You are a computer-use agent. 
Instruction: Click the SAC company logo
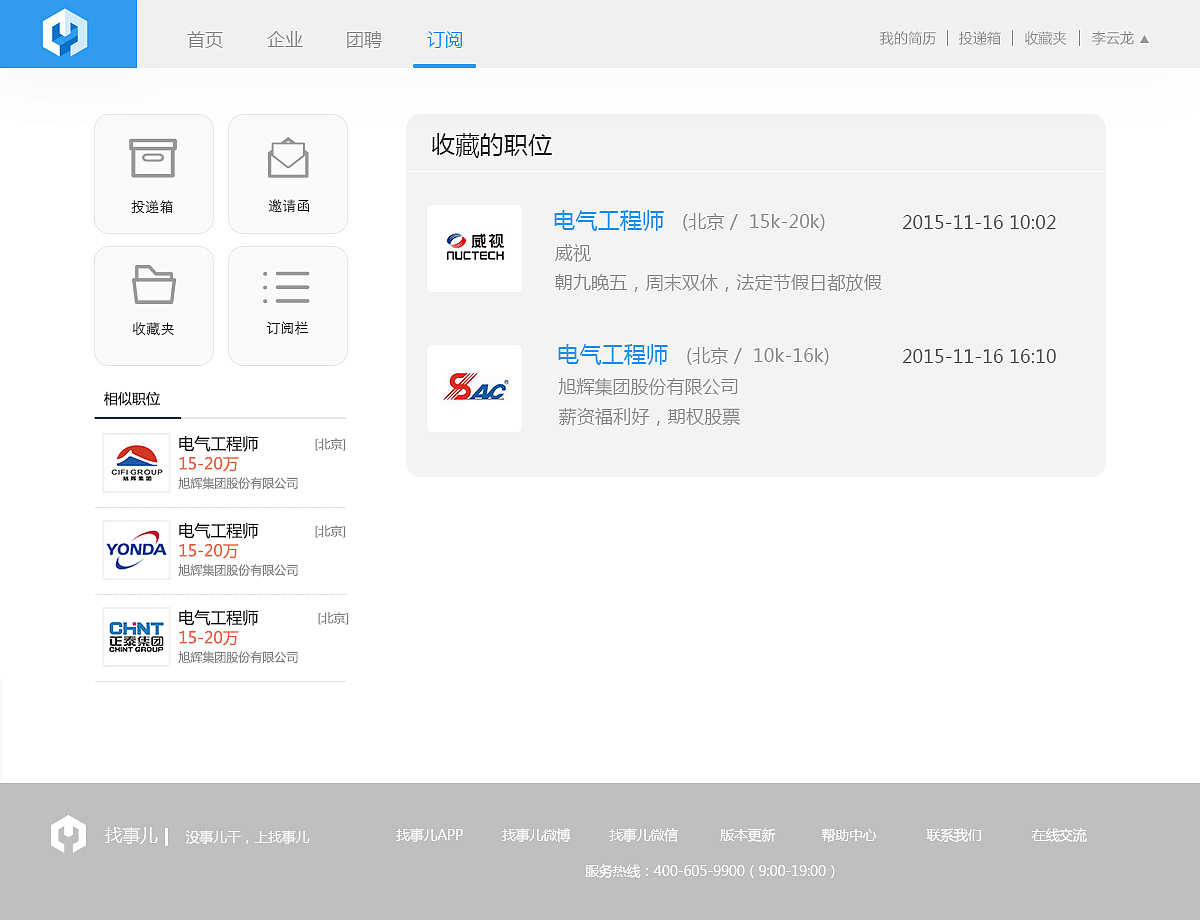[474, 388]
